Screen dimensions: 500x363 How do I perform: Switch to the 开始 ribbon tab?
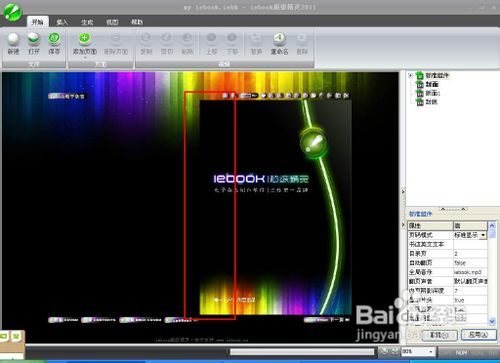pyautogui.click(x=37, y=22)
